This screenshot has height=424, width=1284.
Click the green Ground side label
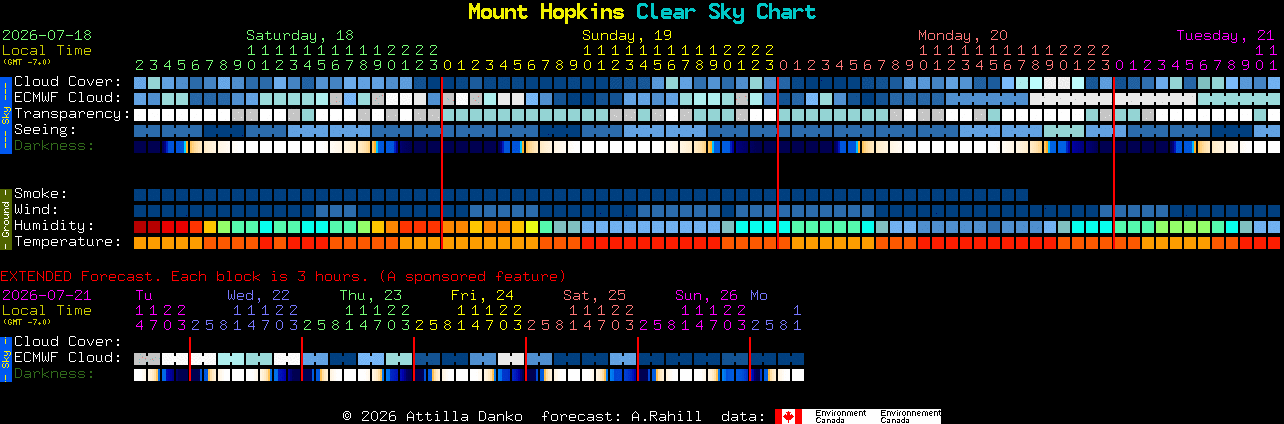[5, 217]
